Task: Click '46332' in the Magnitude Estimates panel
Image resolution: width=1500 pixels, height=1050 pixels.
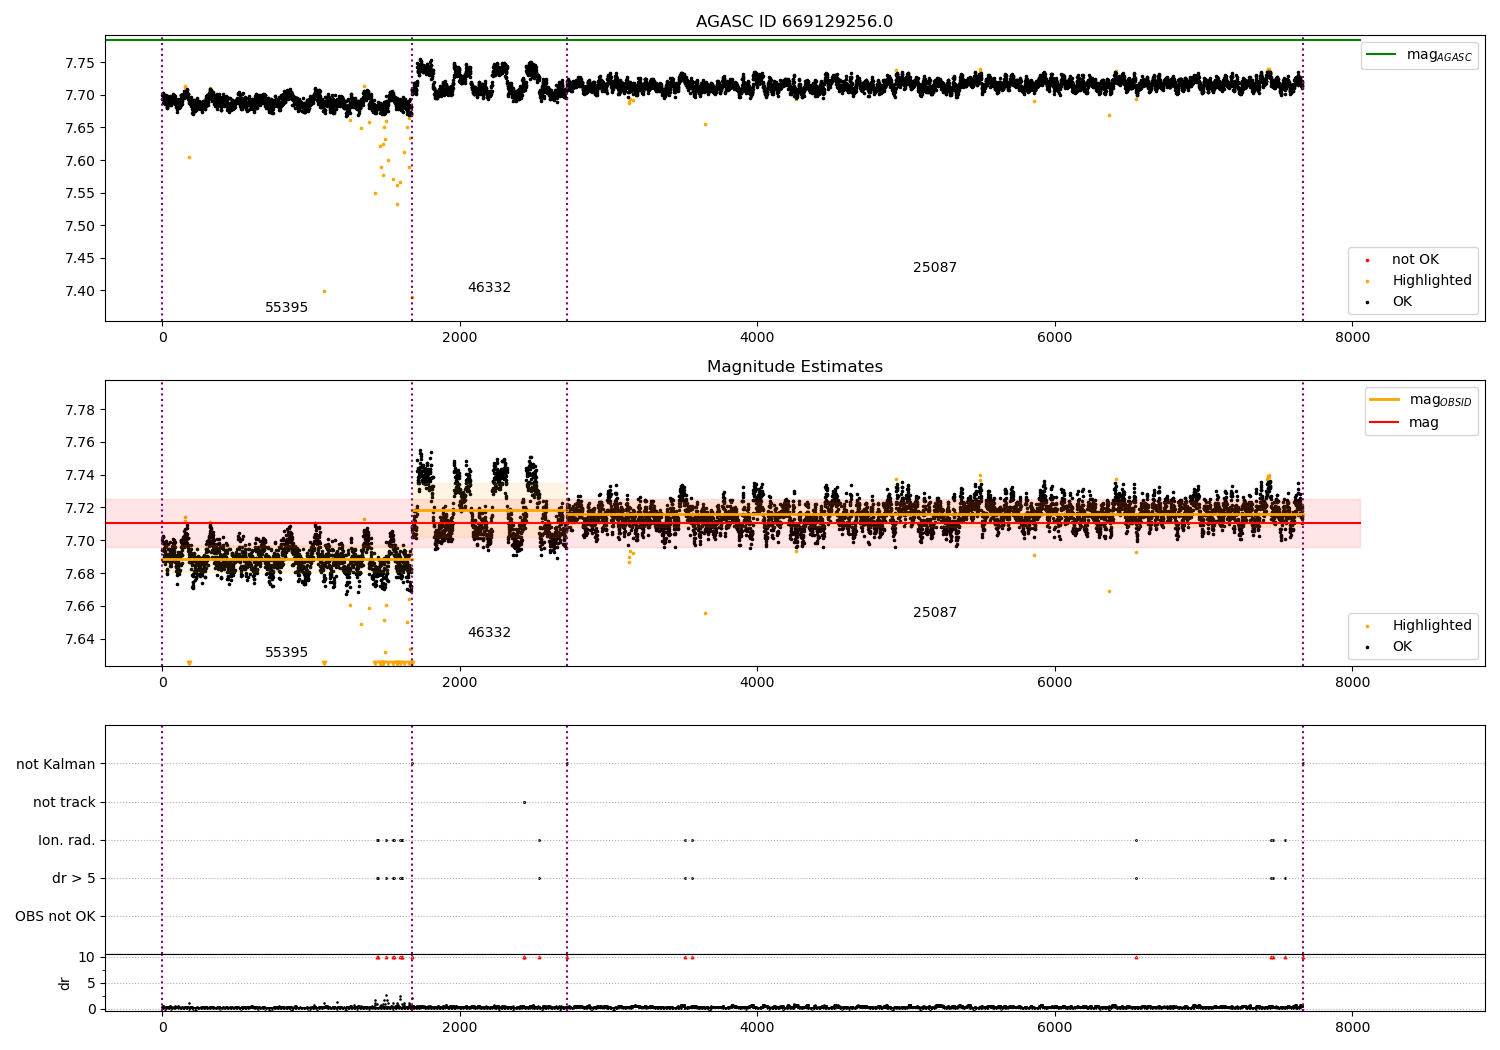Action: (x=489, y=633)
